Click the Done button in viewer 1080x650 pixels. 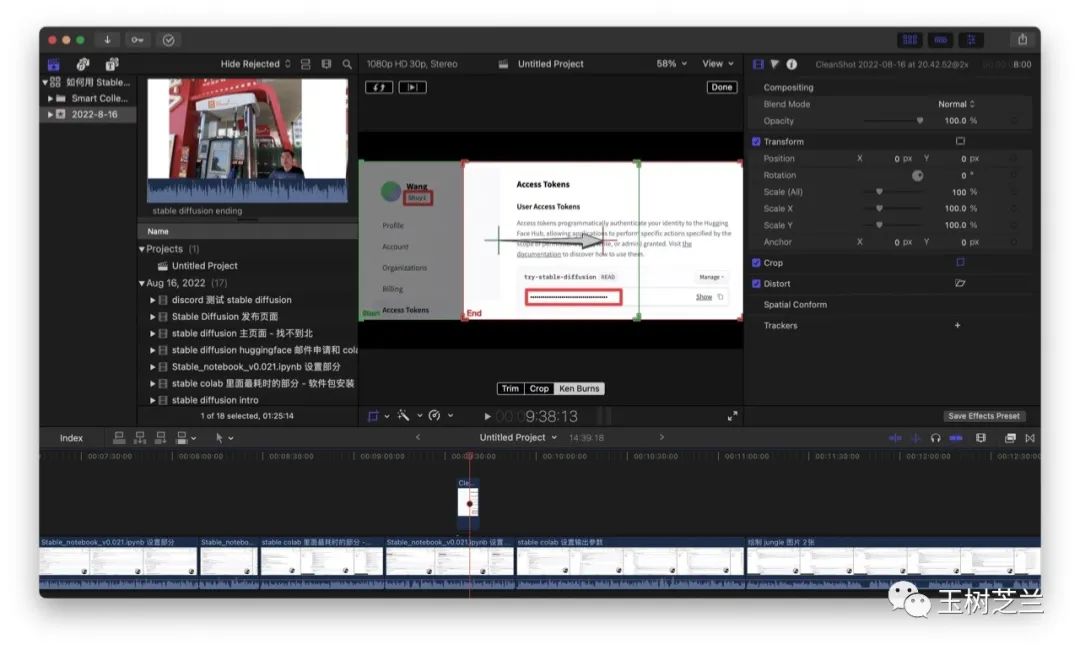[x=722, y=87]
